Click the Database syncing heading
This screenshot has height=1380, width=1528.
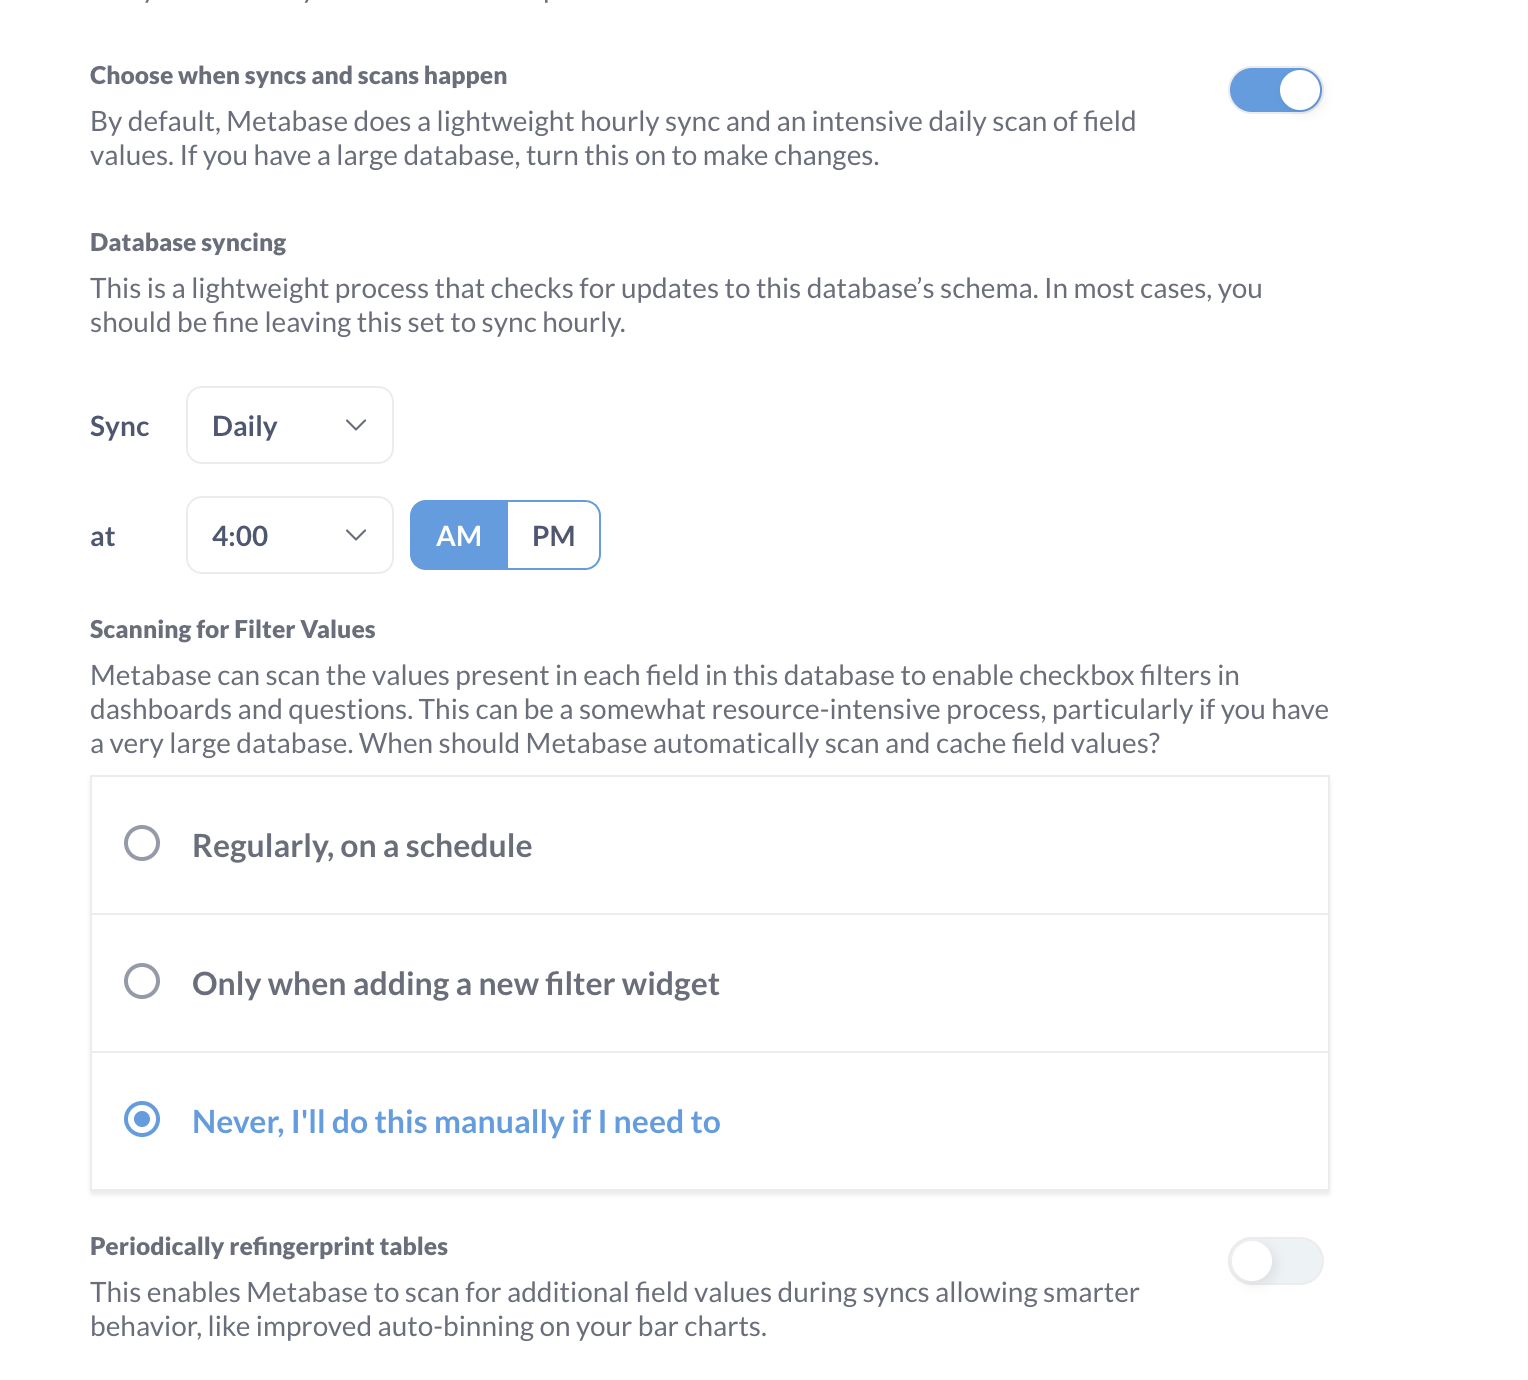point(188,243)
